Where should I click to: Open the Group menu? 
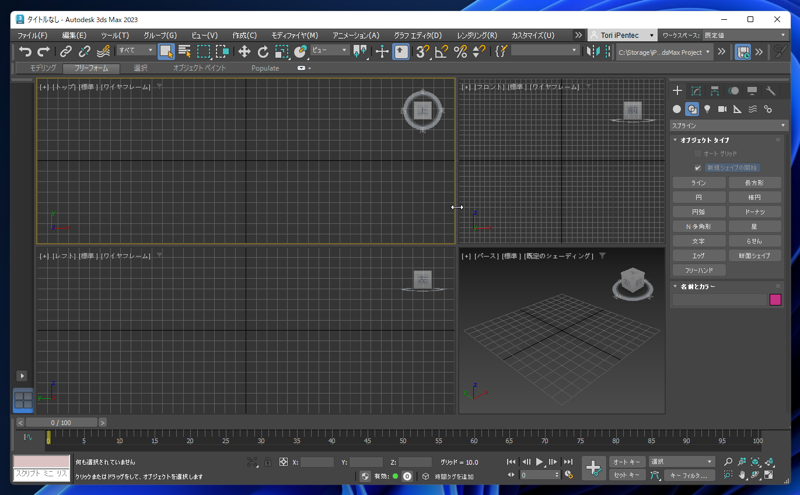160,35
